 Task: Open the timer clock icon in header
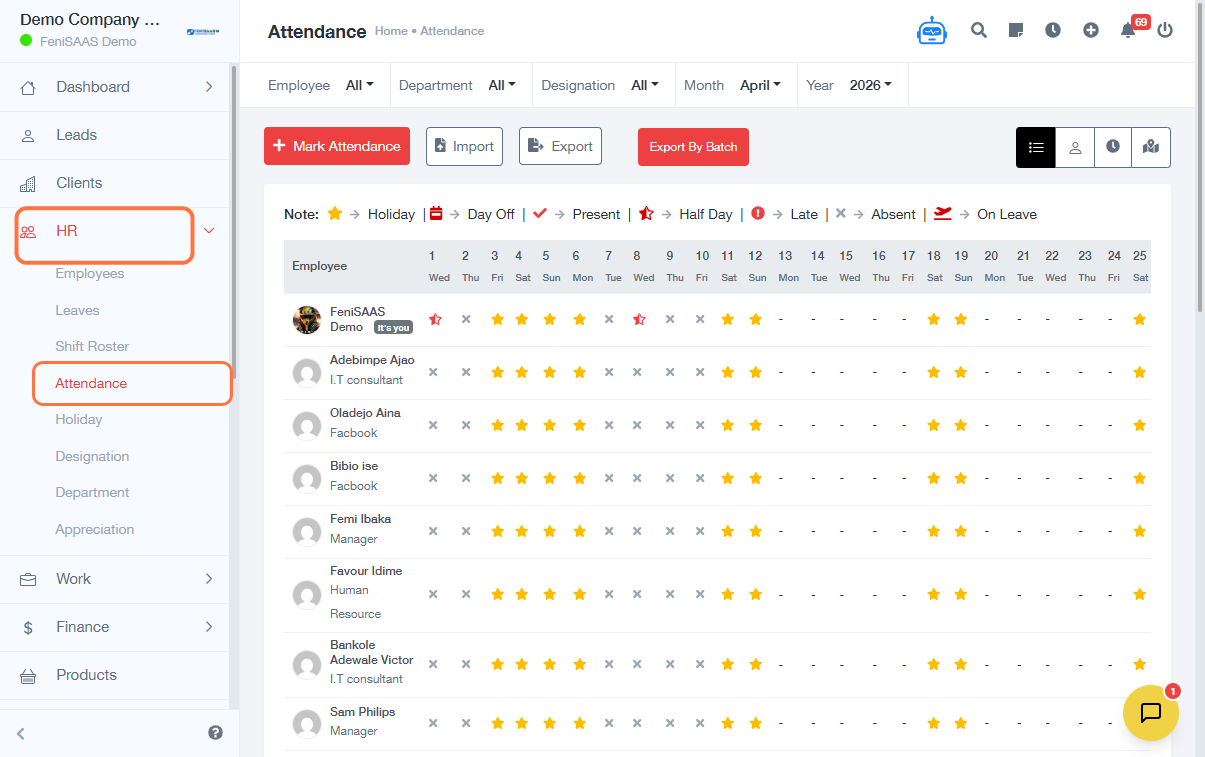coord(1053,30)
